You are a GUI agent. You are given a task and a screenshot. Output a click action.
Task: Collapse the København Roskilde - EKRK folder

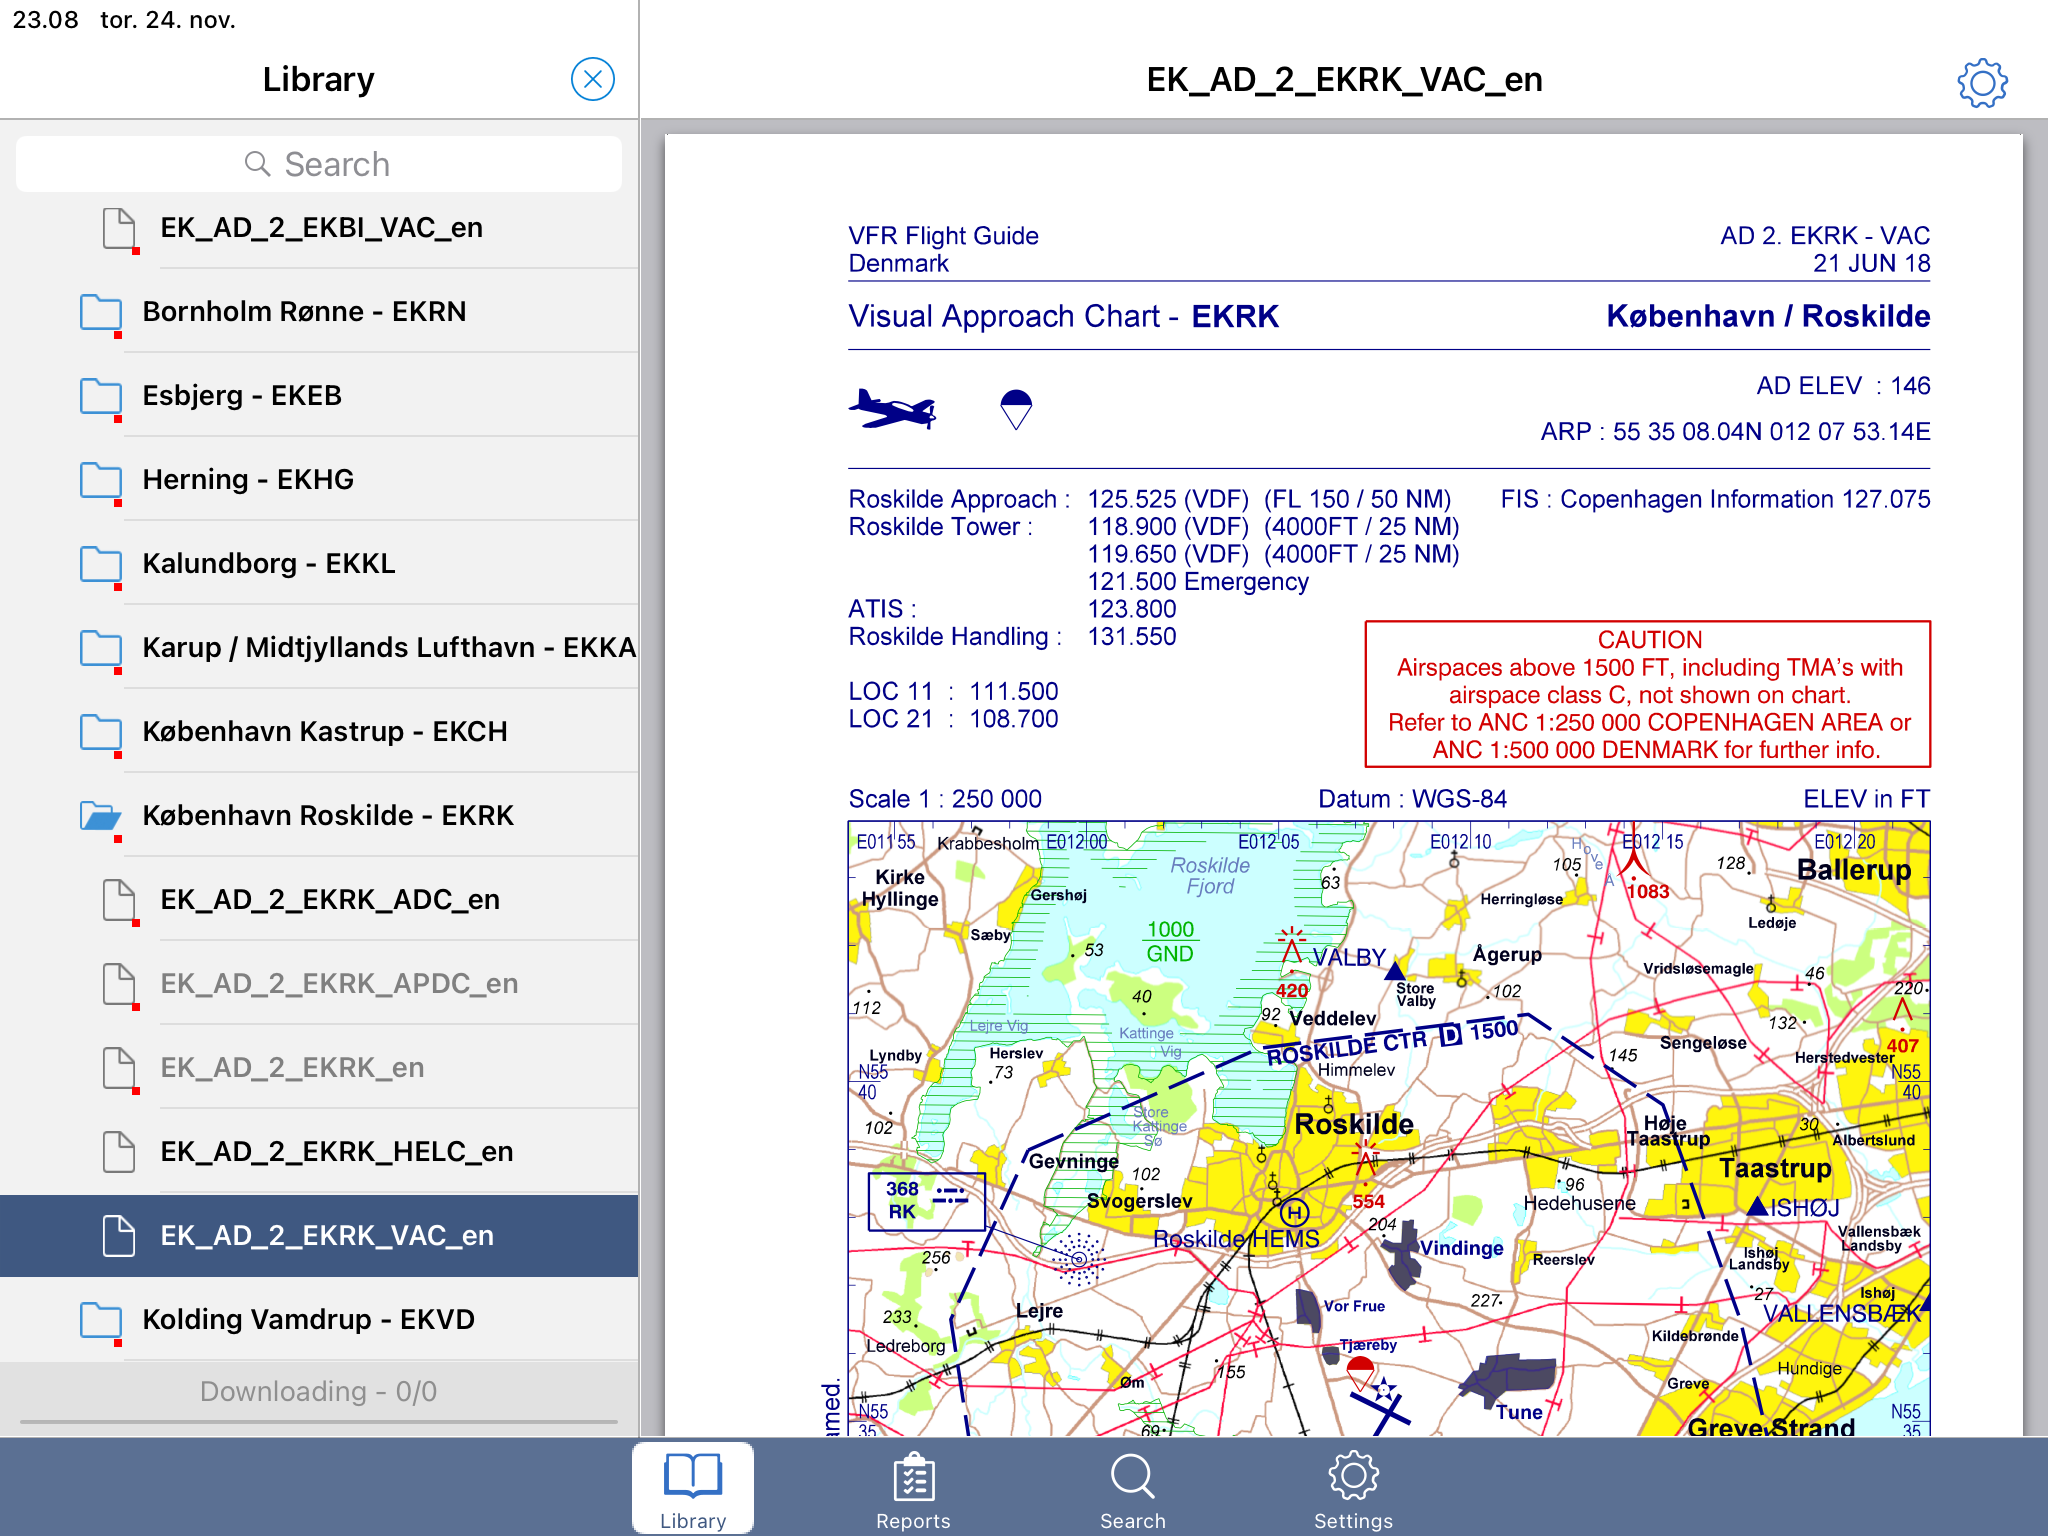[x=319, y=816]
